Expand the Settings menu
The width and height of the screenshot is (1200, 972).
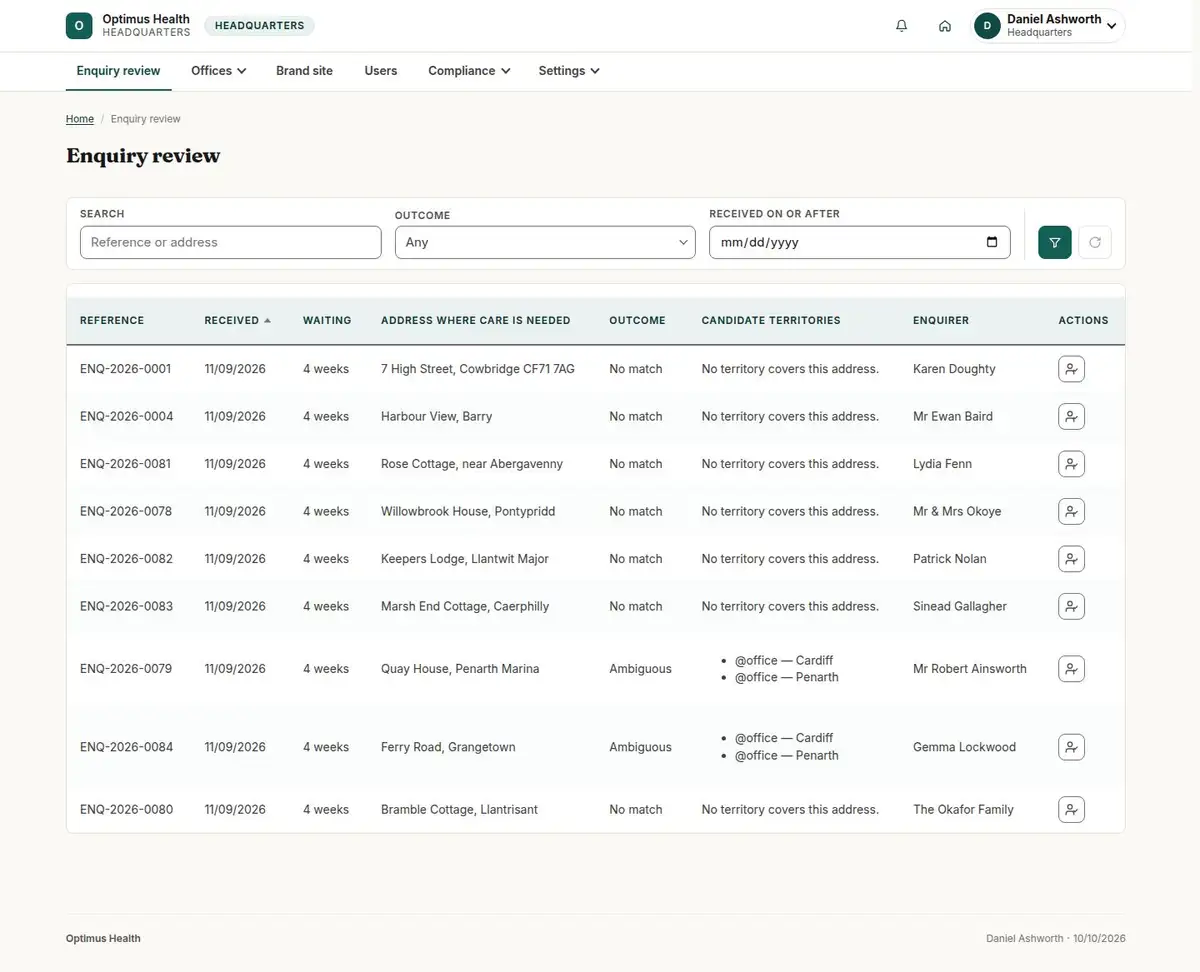[569, 71]
